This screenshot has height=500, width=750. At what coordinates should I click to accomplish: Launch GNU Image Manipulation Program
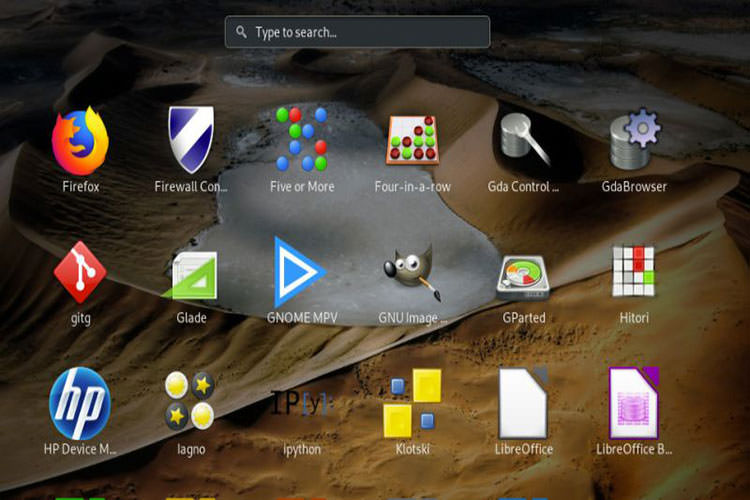click(412, 273)
